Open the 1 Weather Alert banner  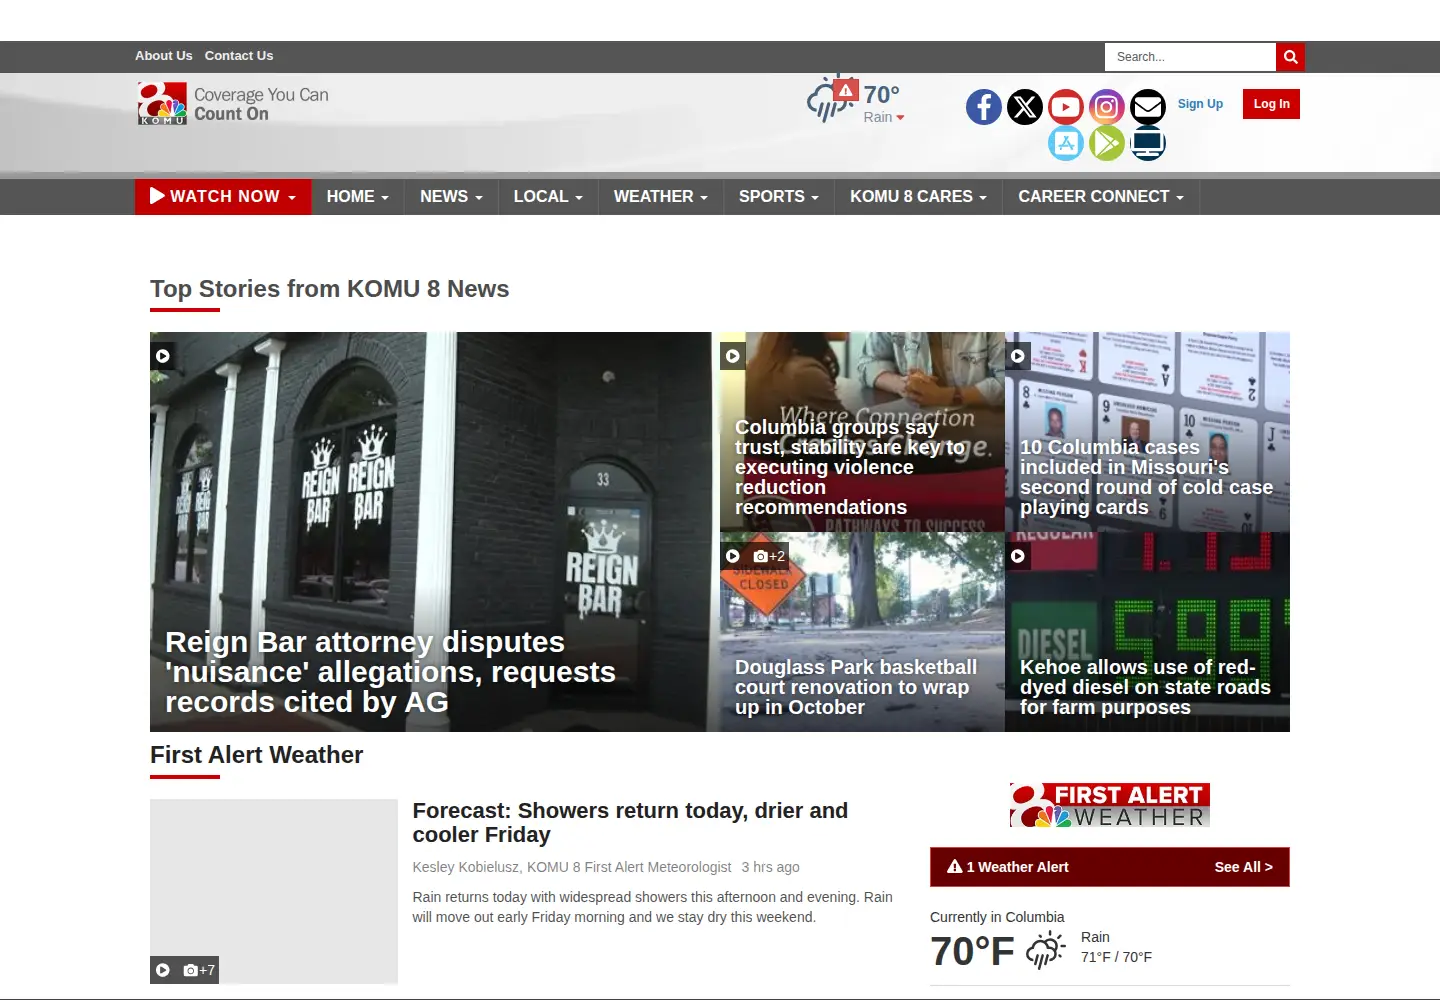coord(1110,867)
